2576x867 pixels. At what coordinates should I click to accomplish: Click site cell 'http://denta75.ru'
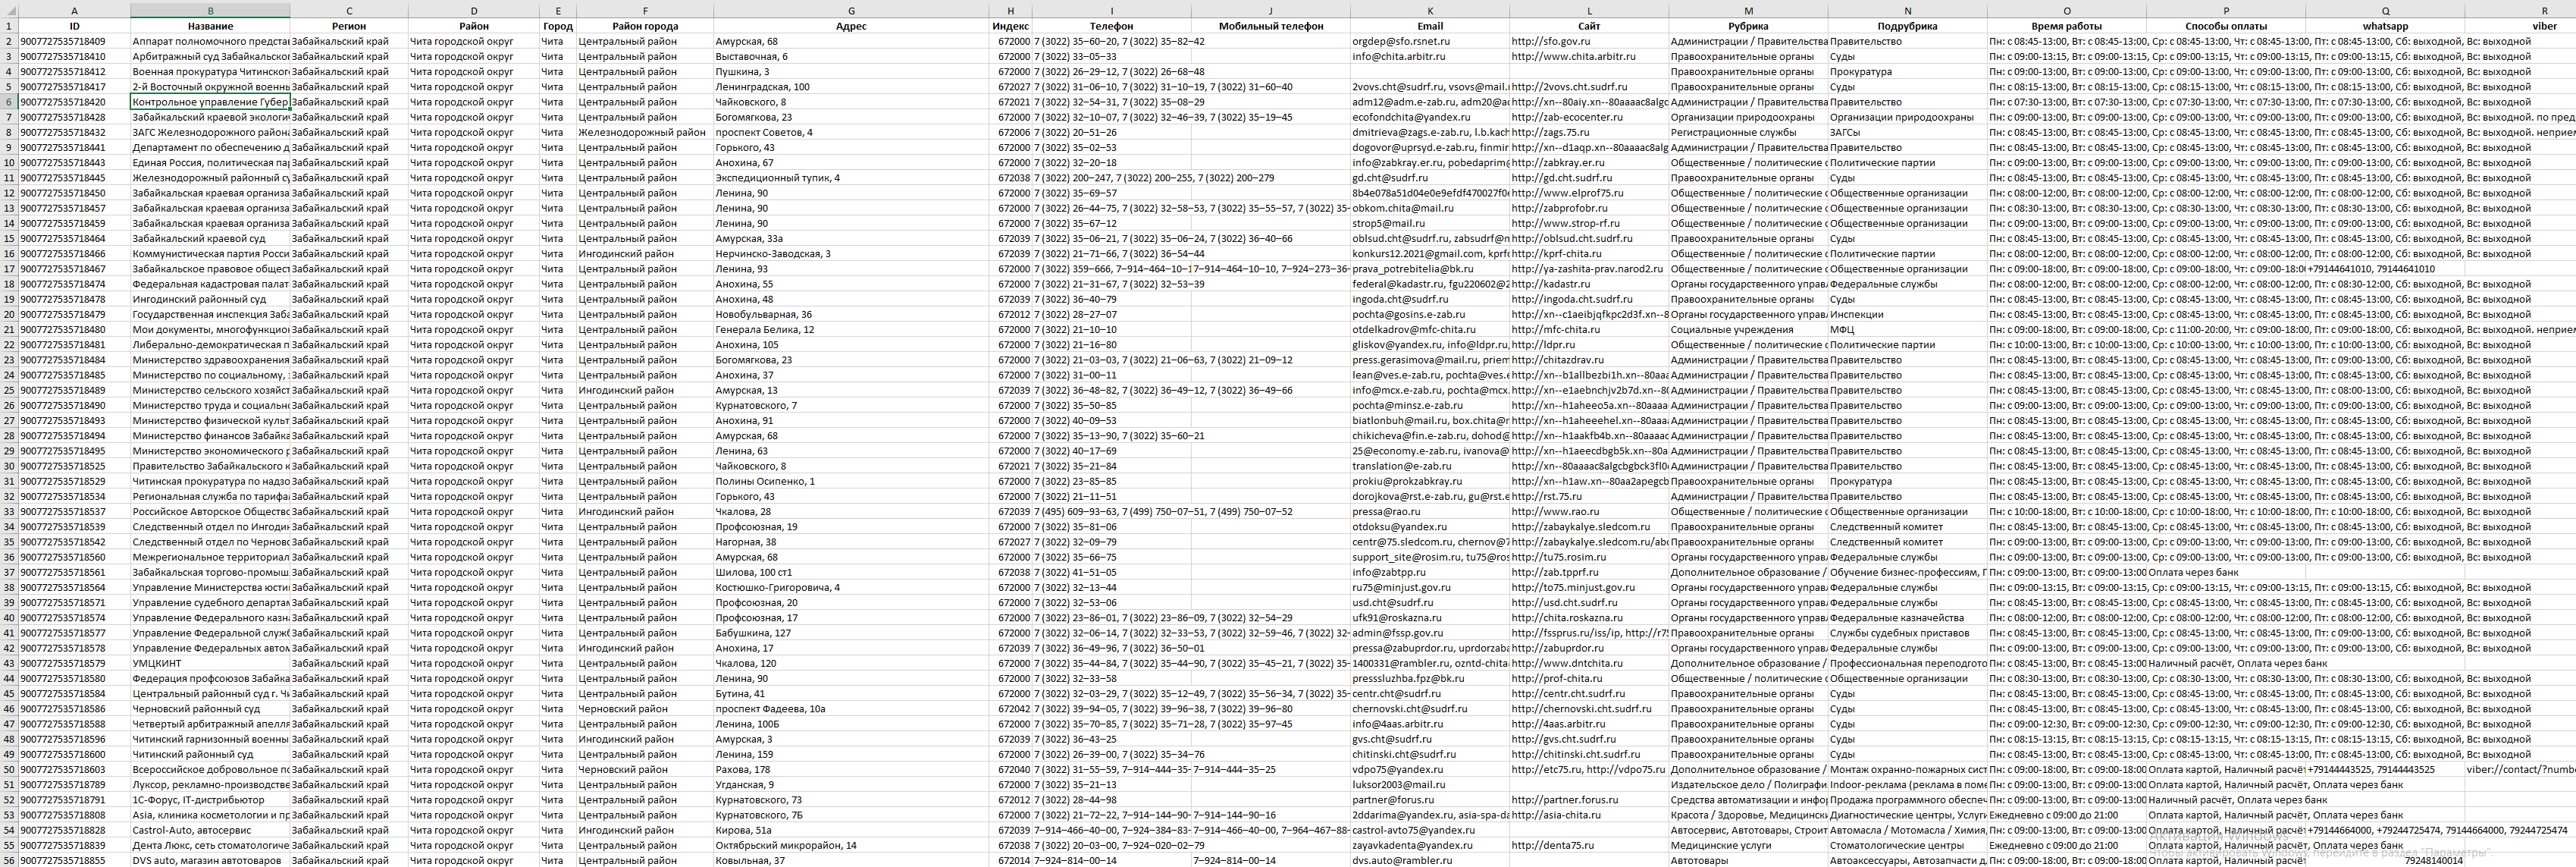pos(1589,845)
